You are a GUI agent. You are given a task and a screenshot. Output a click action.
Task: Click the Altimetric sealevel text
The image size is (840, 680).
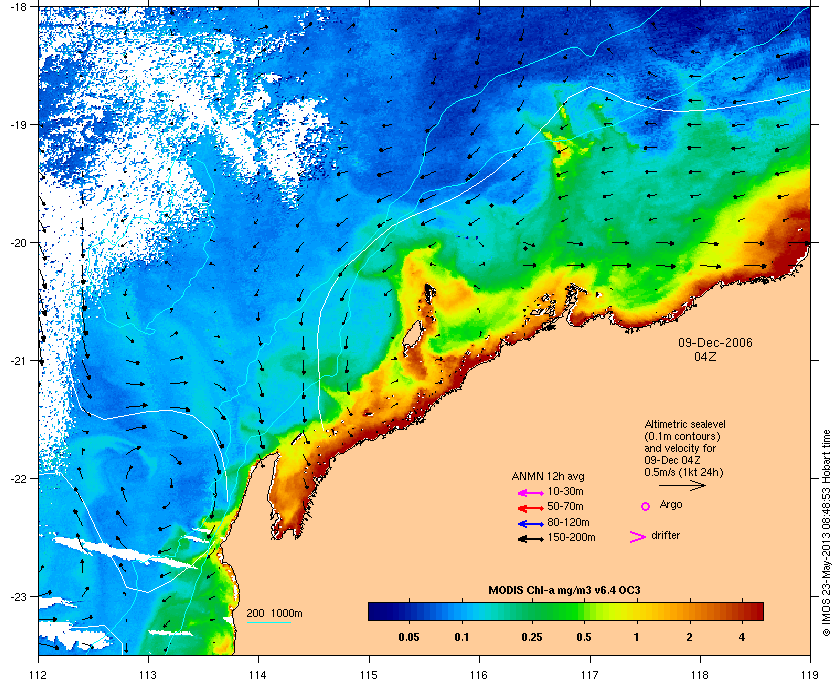pos(685,424)
